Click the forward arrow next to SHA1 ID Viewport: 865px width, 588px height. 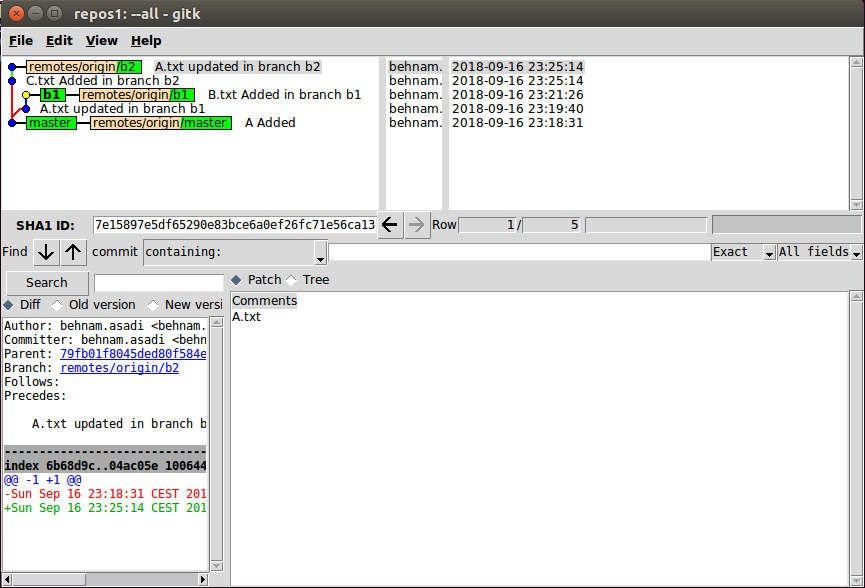[x=417, y=225]
